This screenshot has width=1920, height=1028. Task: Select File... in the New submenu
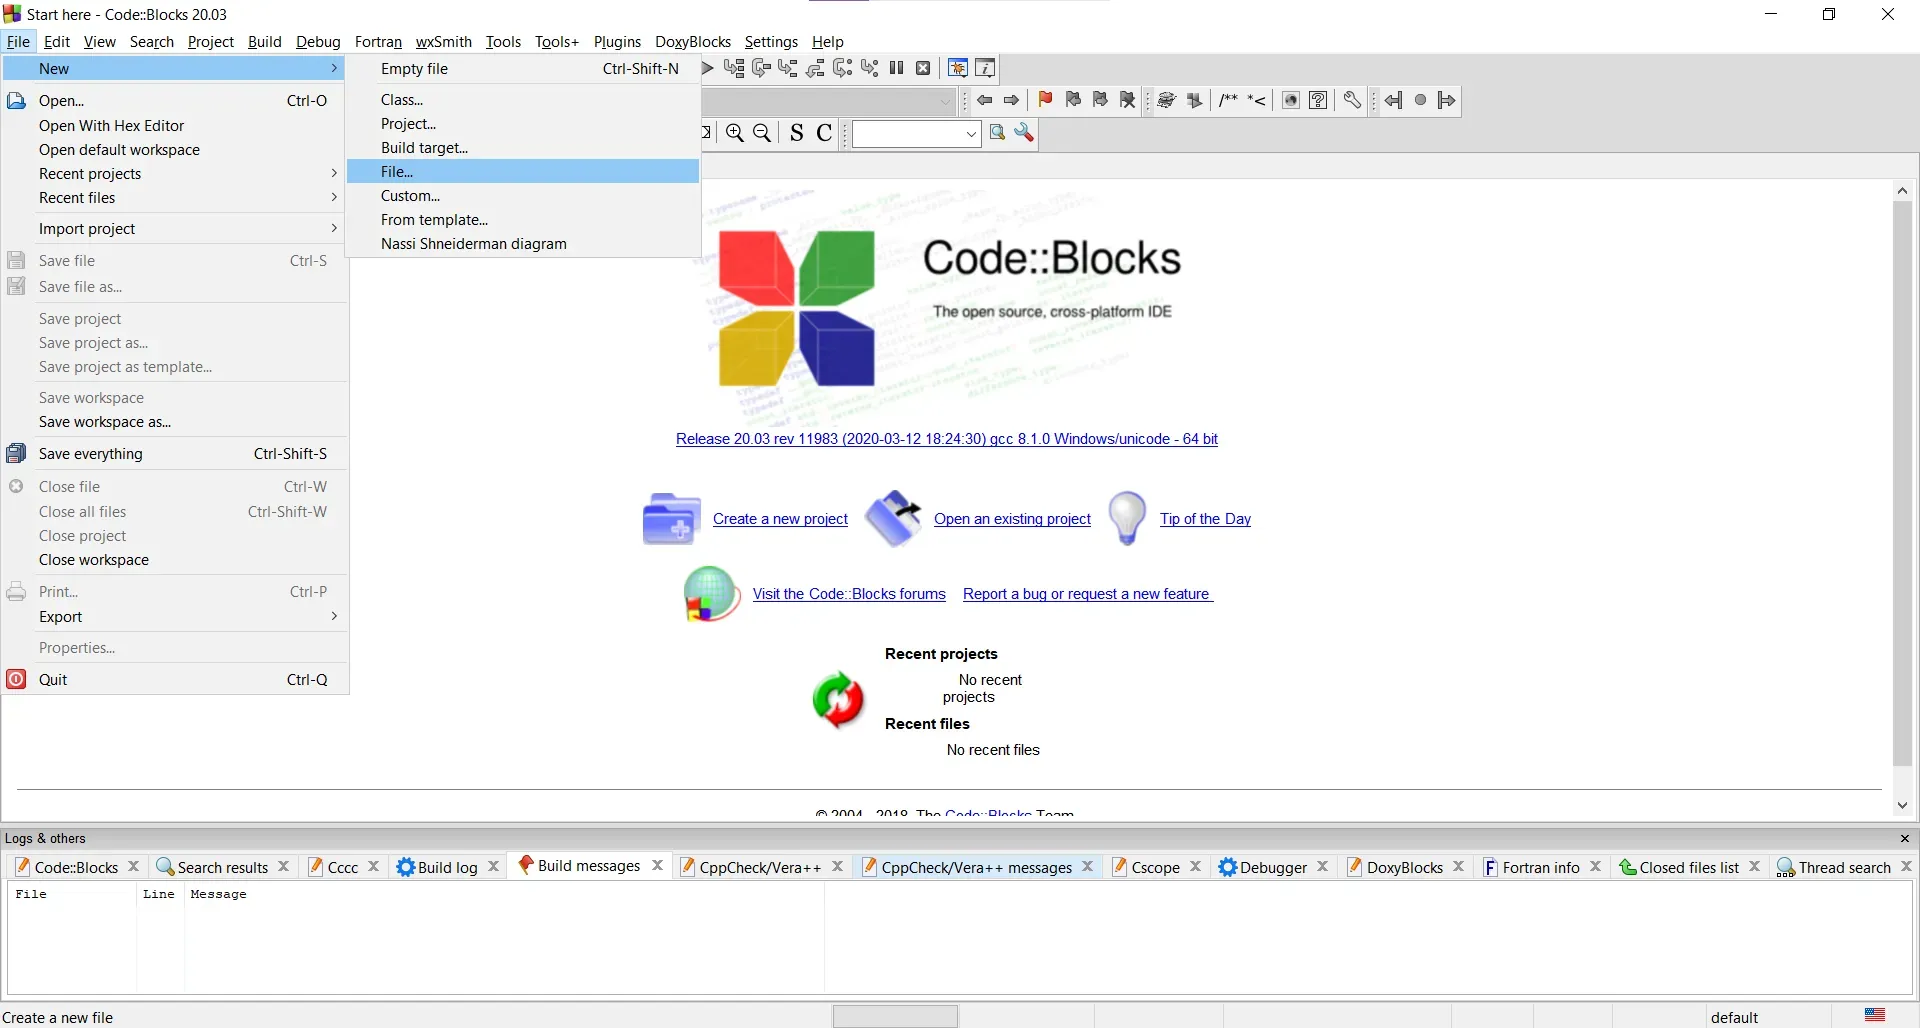[523, 171]
